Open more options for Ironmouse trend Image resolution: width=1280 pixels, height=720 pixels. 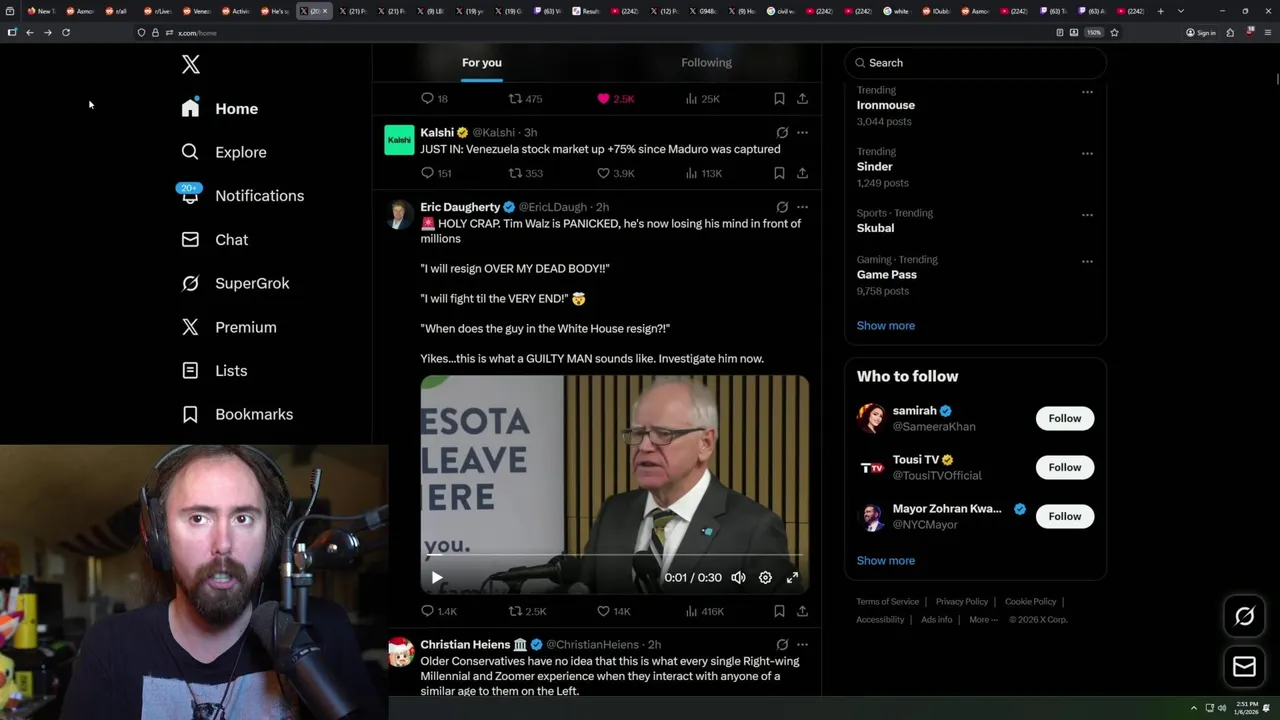pyautogui.click(x=1087, y=92)
